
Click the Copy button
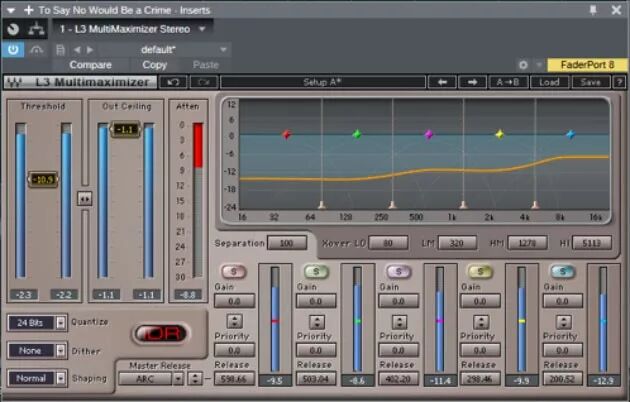point(154,65)
